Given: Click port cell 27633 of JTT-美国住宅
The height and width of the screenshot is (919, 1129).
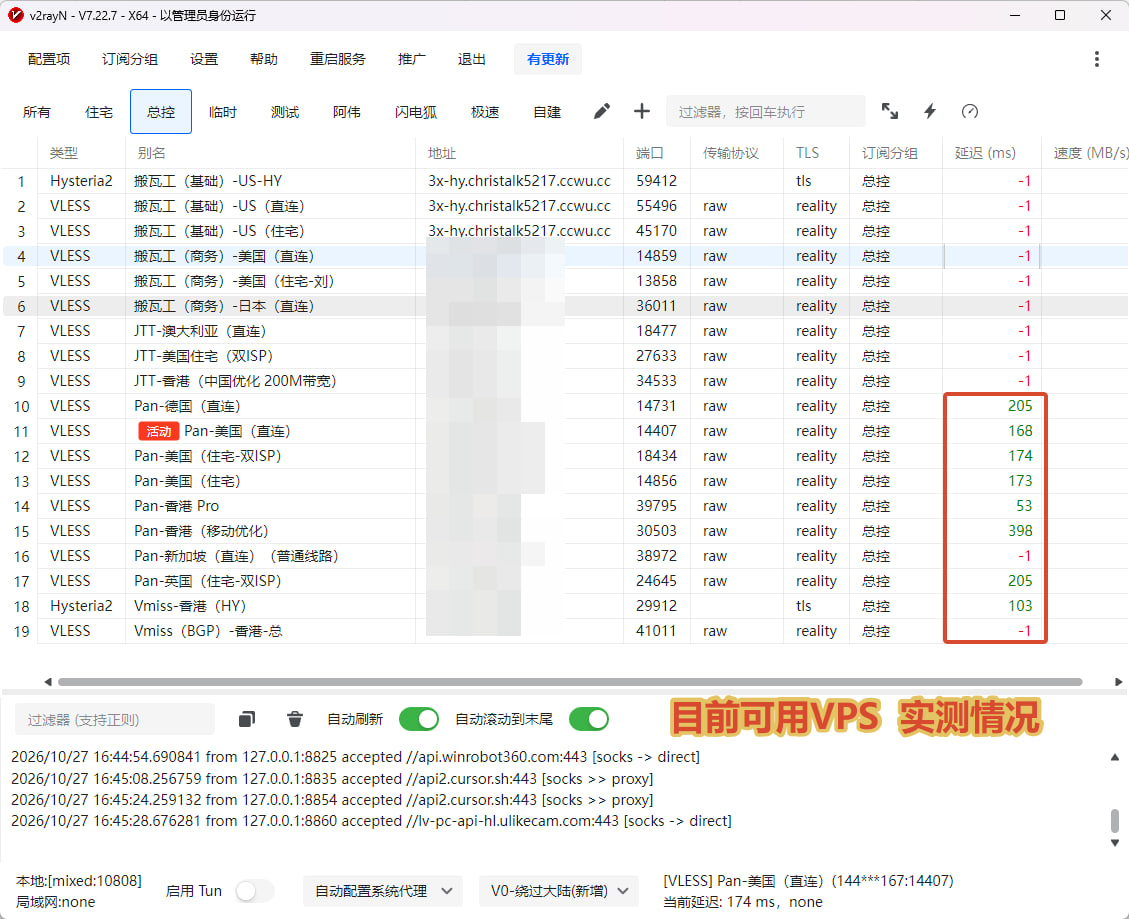Looking at the screenshot, I should [657, 356].
